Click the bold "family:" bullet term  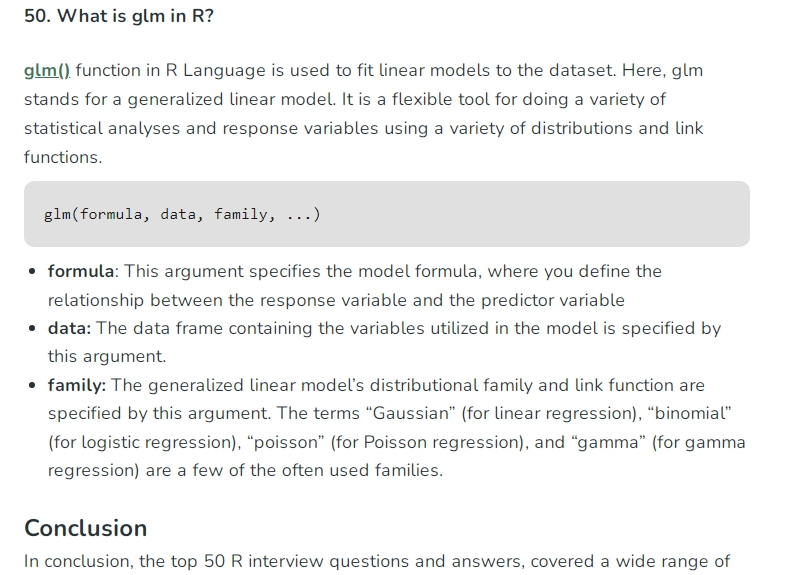(x=77, y=385)
